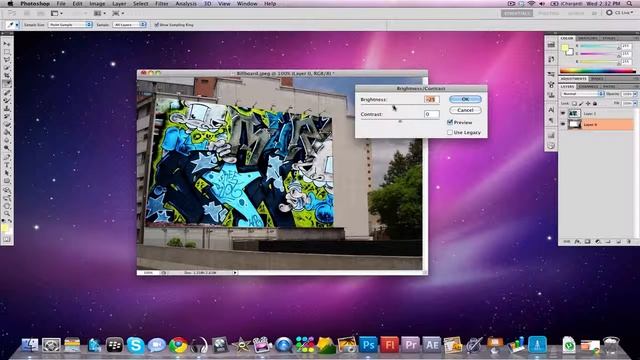Click the lock position icon
The width and height of the screenshot is (640, 360).
(x=588, y=104)
